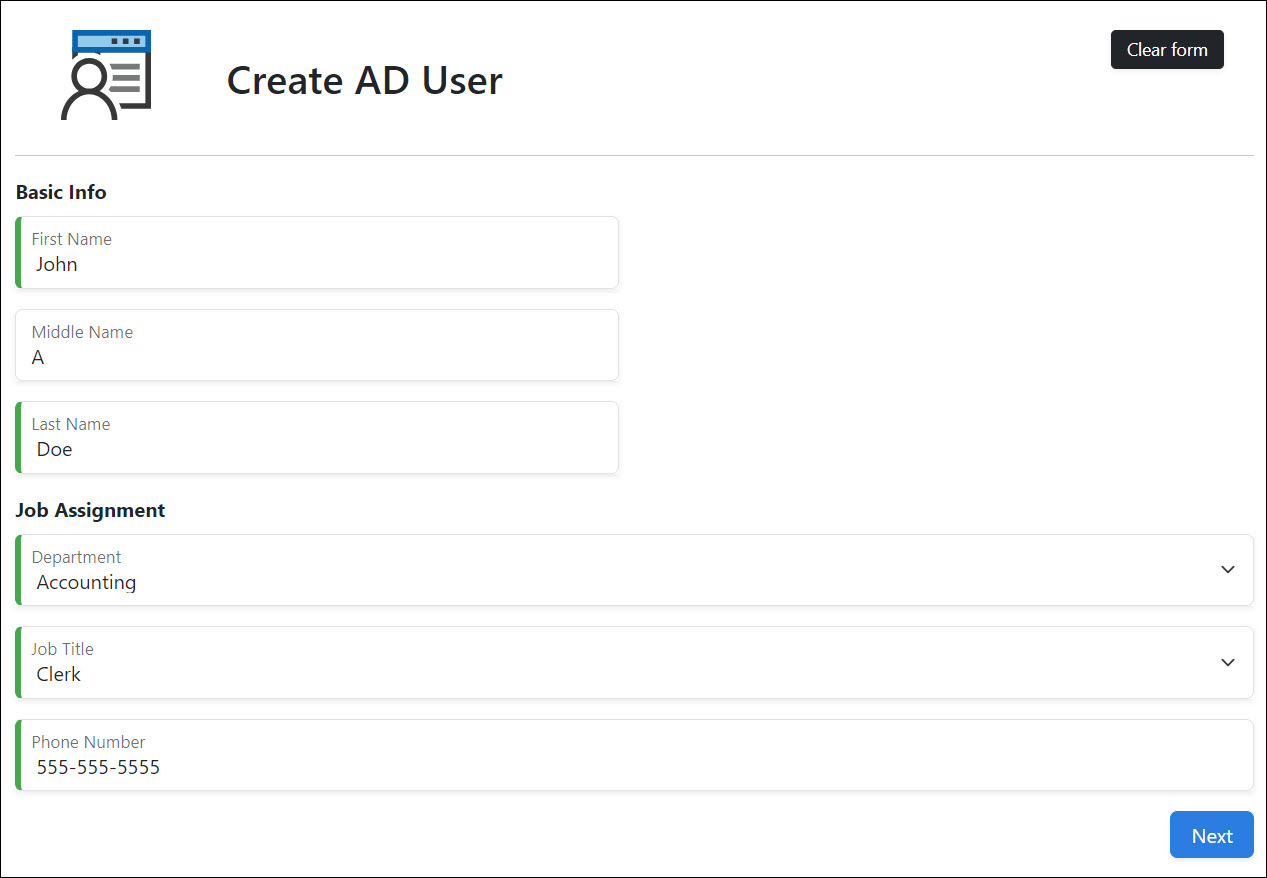The image size is (1267, 878).
Task: Click the Middle Name floating label
Action: coord(82,332)
